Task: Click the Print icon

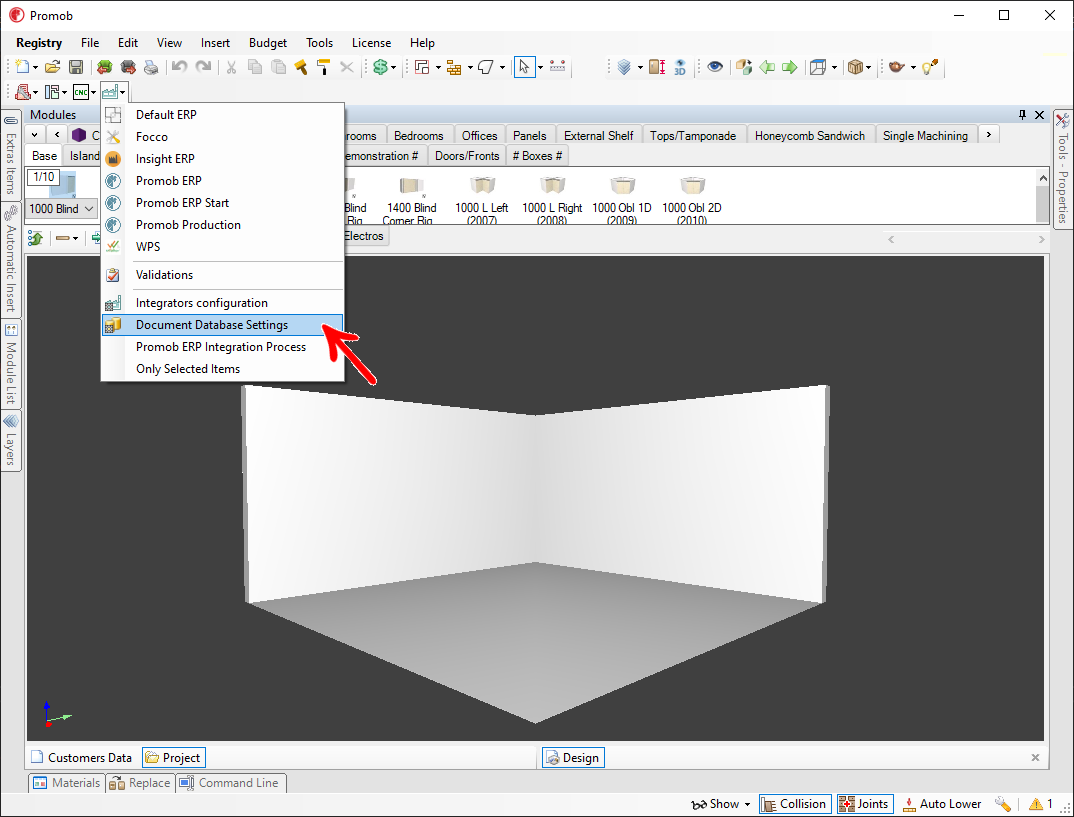Action: click(x=151, y=66)
